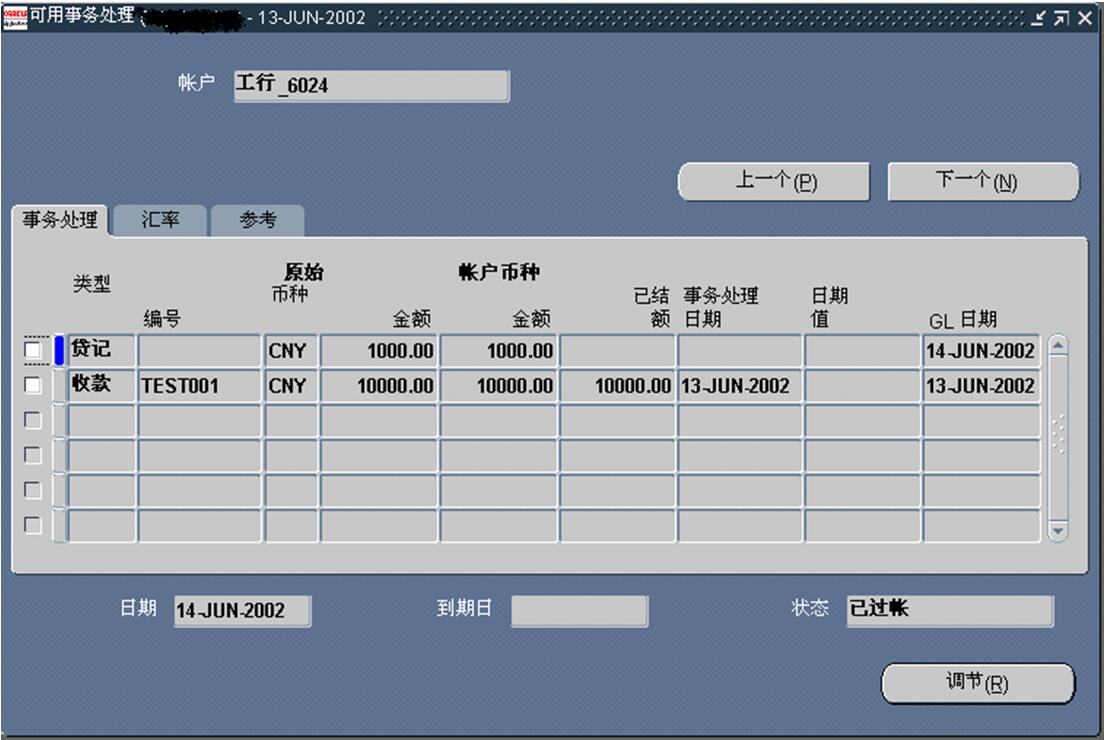Click the 帐户 field showing 工行_6024
The height and width of the screenshot is (740, 1104).
coord(370,86)
